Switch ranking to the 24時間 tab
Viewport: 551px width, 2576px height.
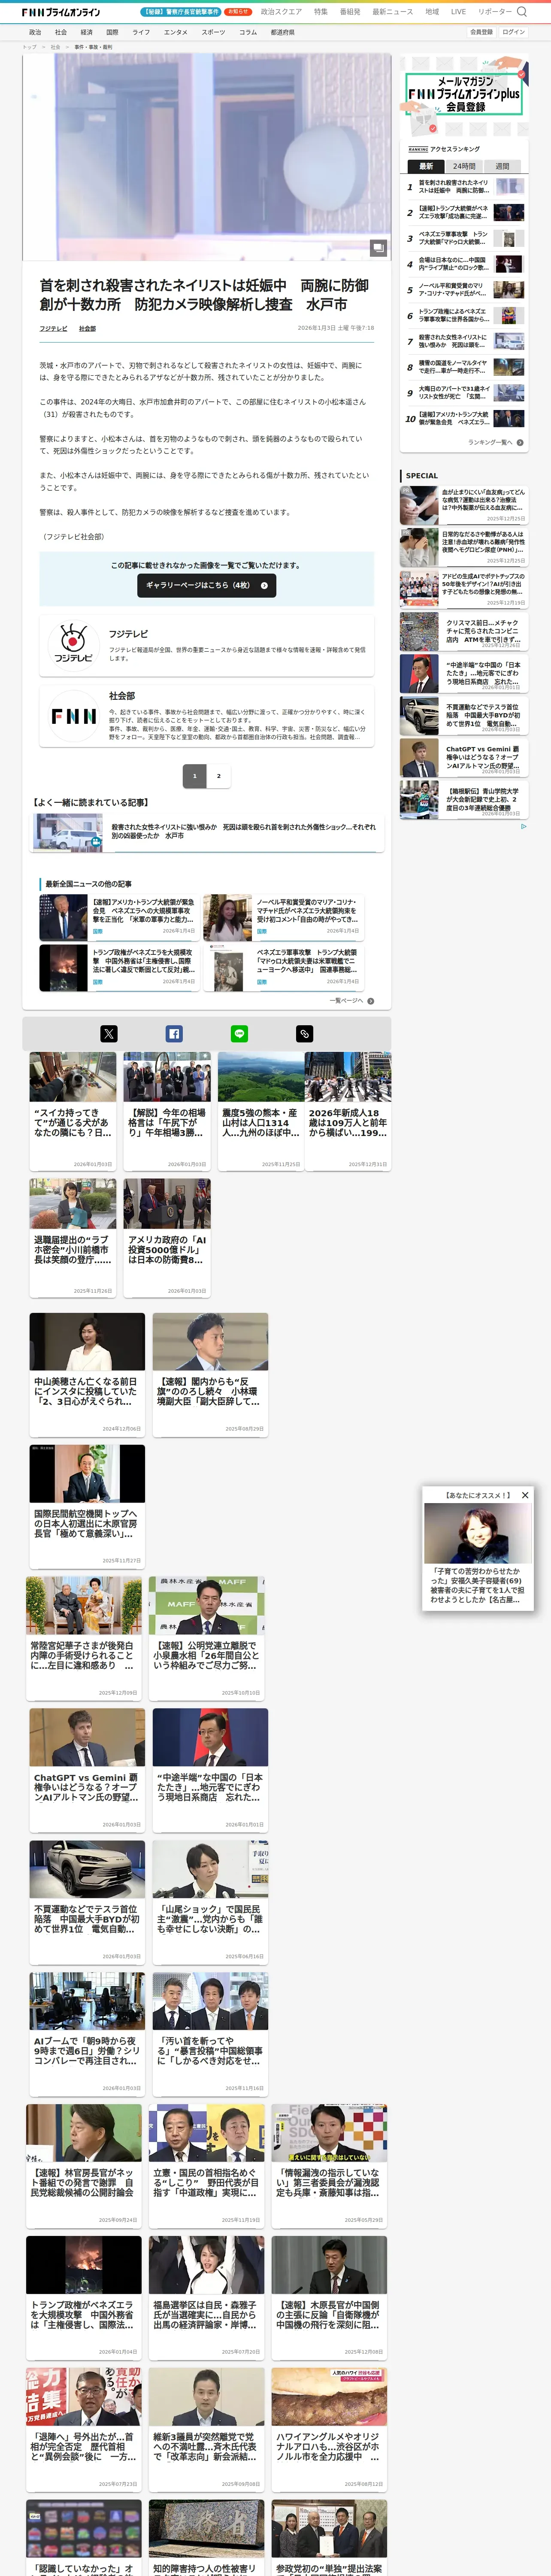[464, 166]
